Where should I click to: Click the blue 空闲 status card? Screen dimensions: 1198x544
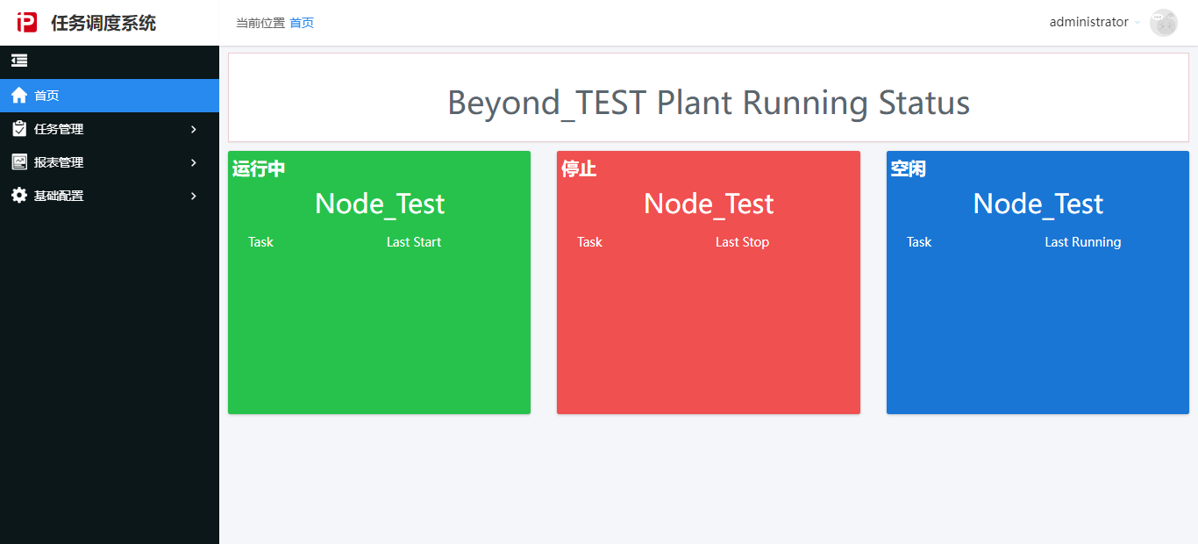(1038, 283)
